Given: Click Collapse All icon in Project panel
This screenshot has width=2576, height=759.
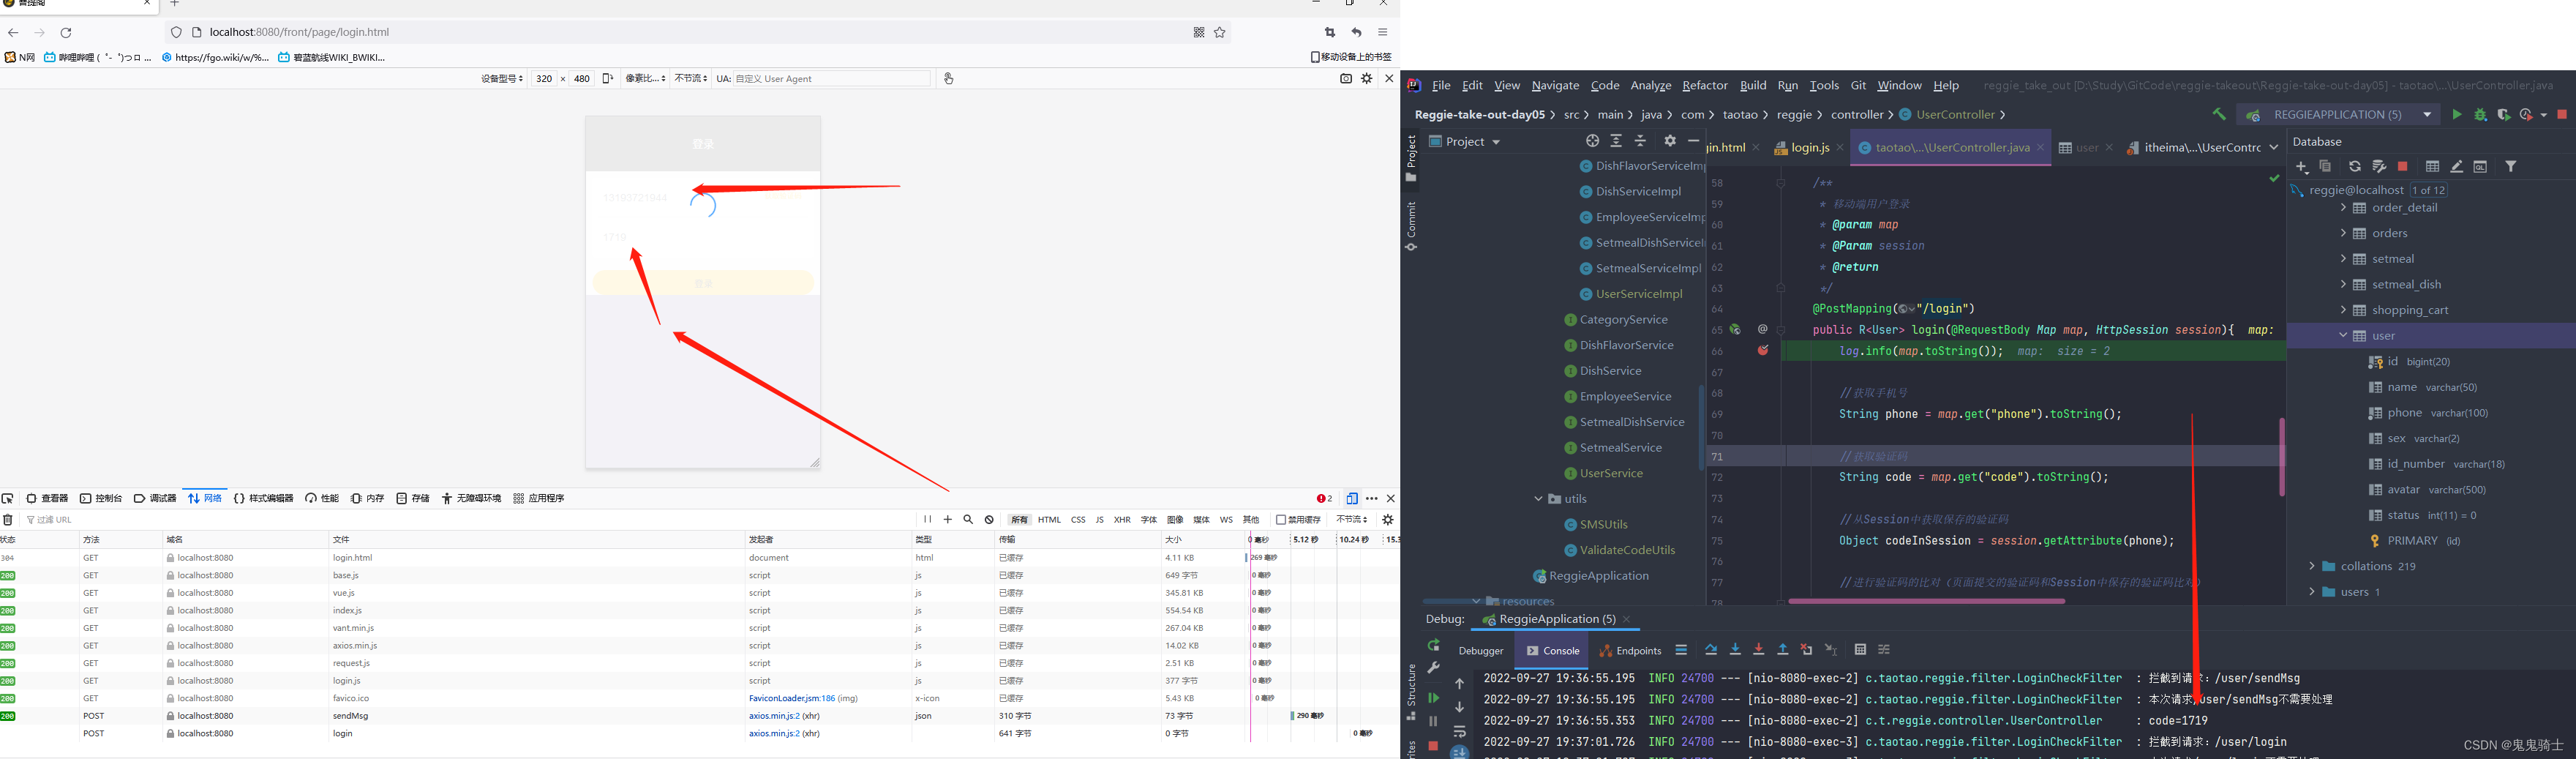Looking at the screenshot, I should coord(1640,141).
